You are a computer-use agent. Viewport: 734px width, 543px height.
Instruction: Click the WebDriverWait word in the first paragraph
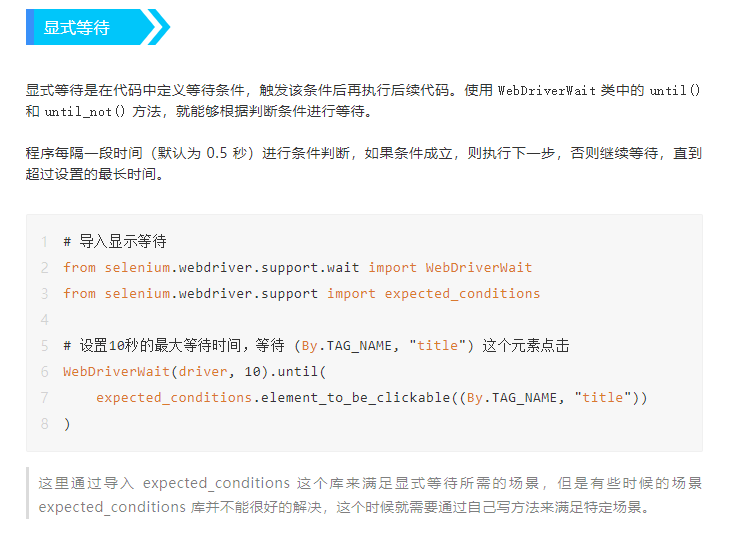click(546, 90)
